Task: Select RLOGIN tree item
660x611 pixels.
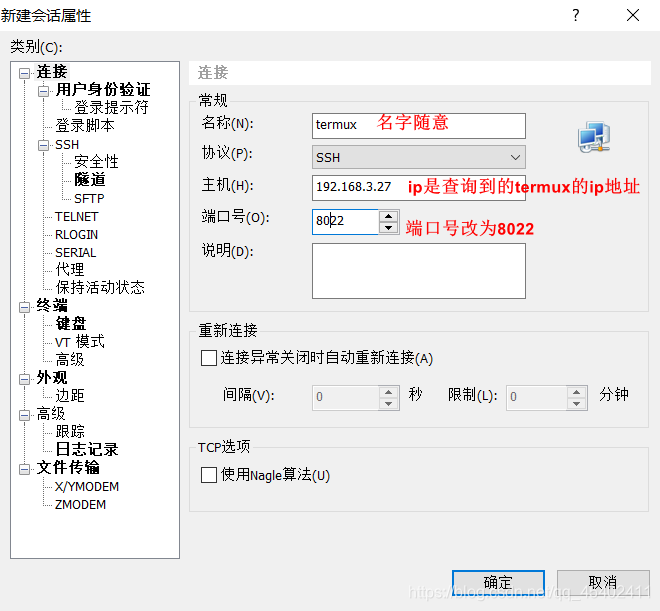Action: pos(77,235)
